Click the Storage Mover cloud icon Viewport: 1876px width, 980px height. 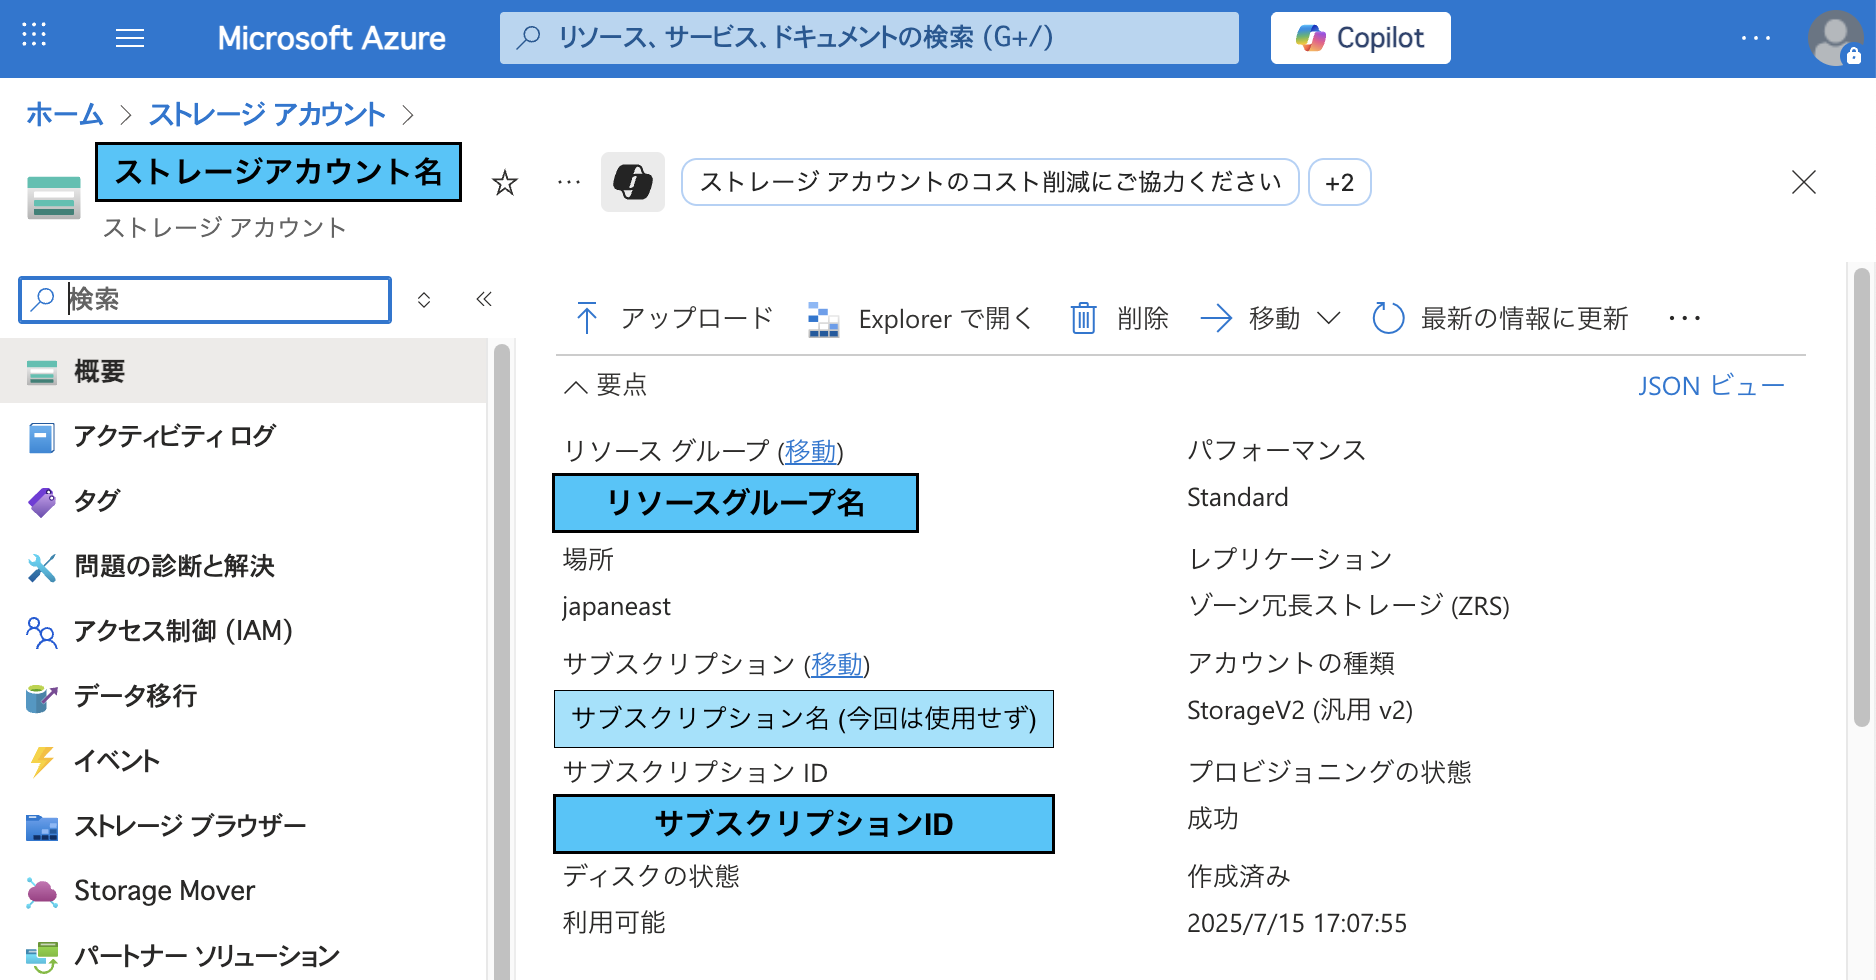tap(42, 892)
